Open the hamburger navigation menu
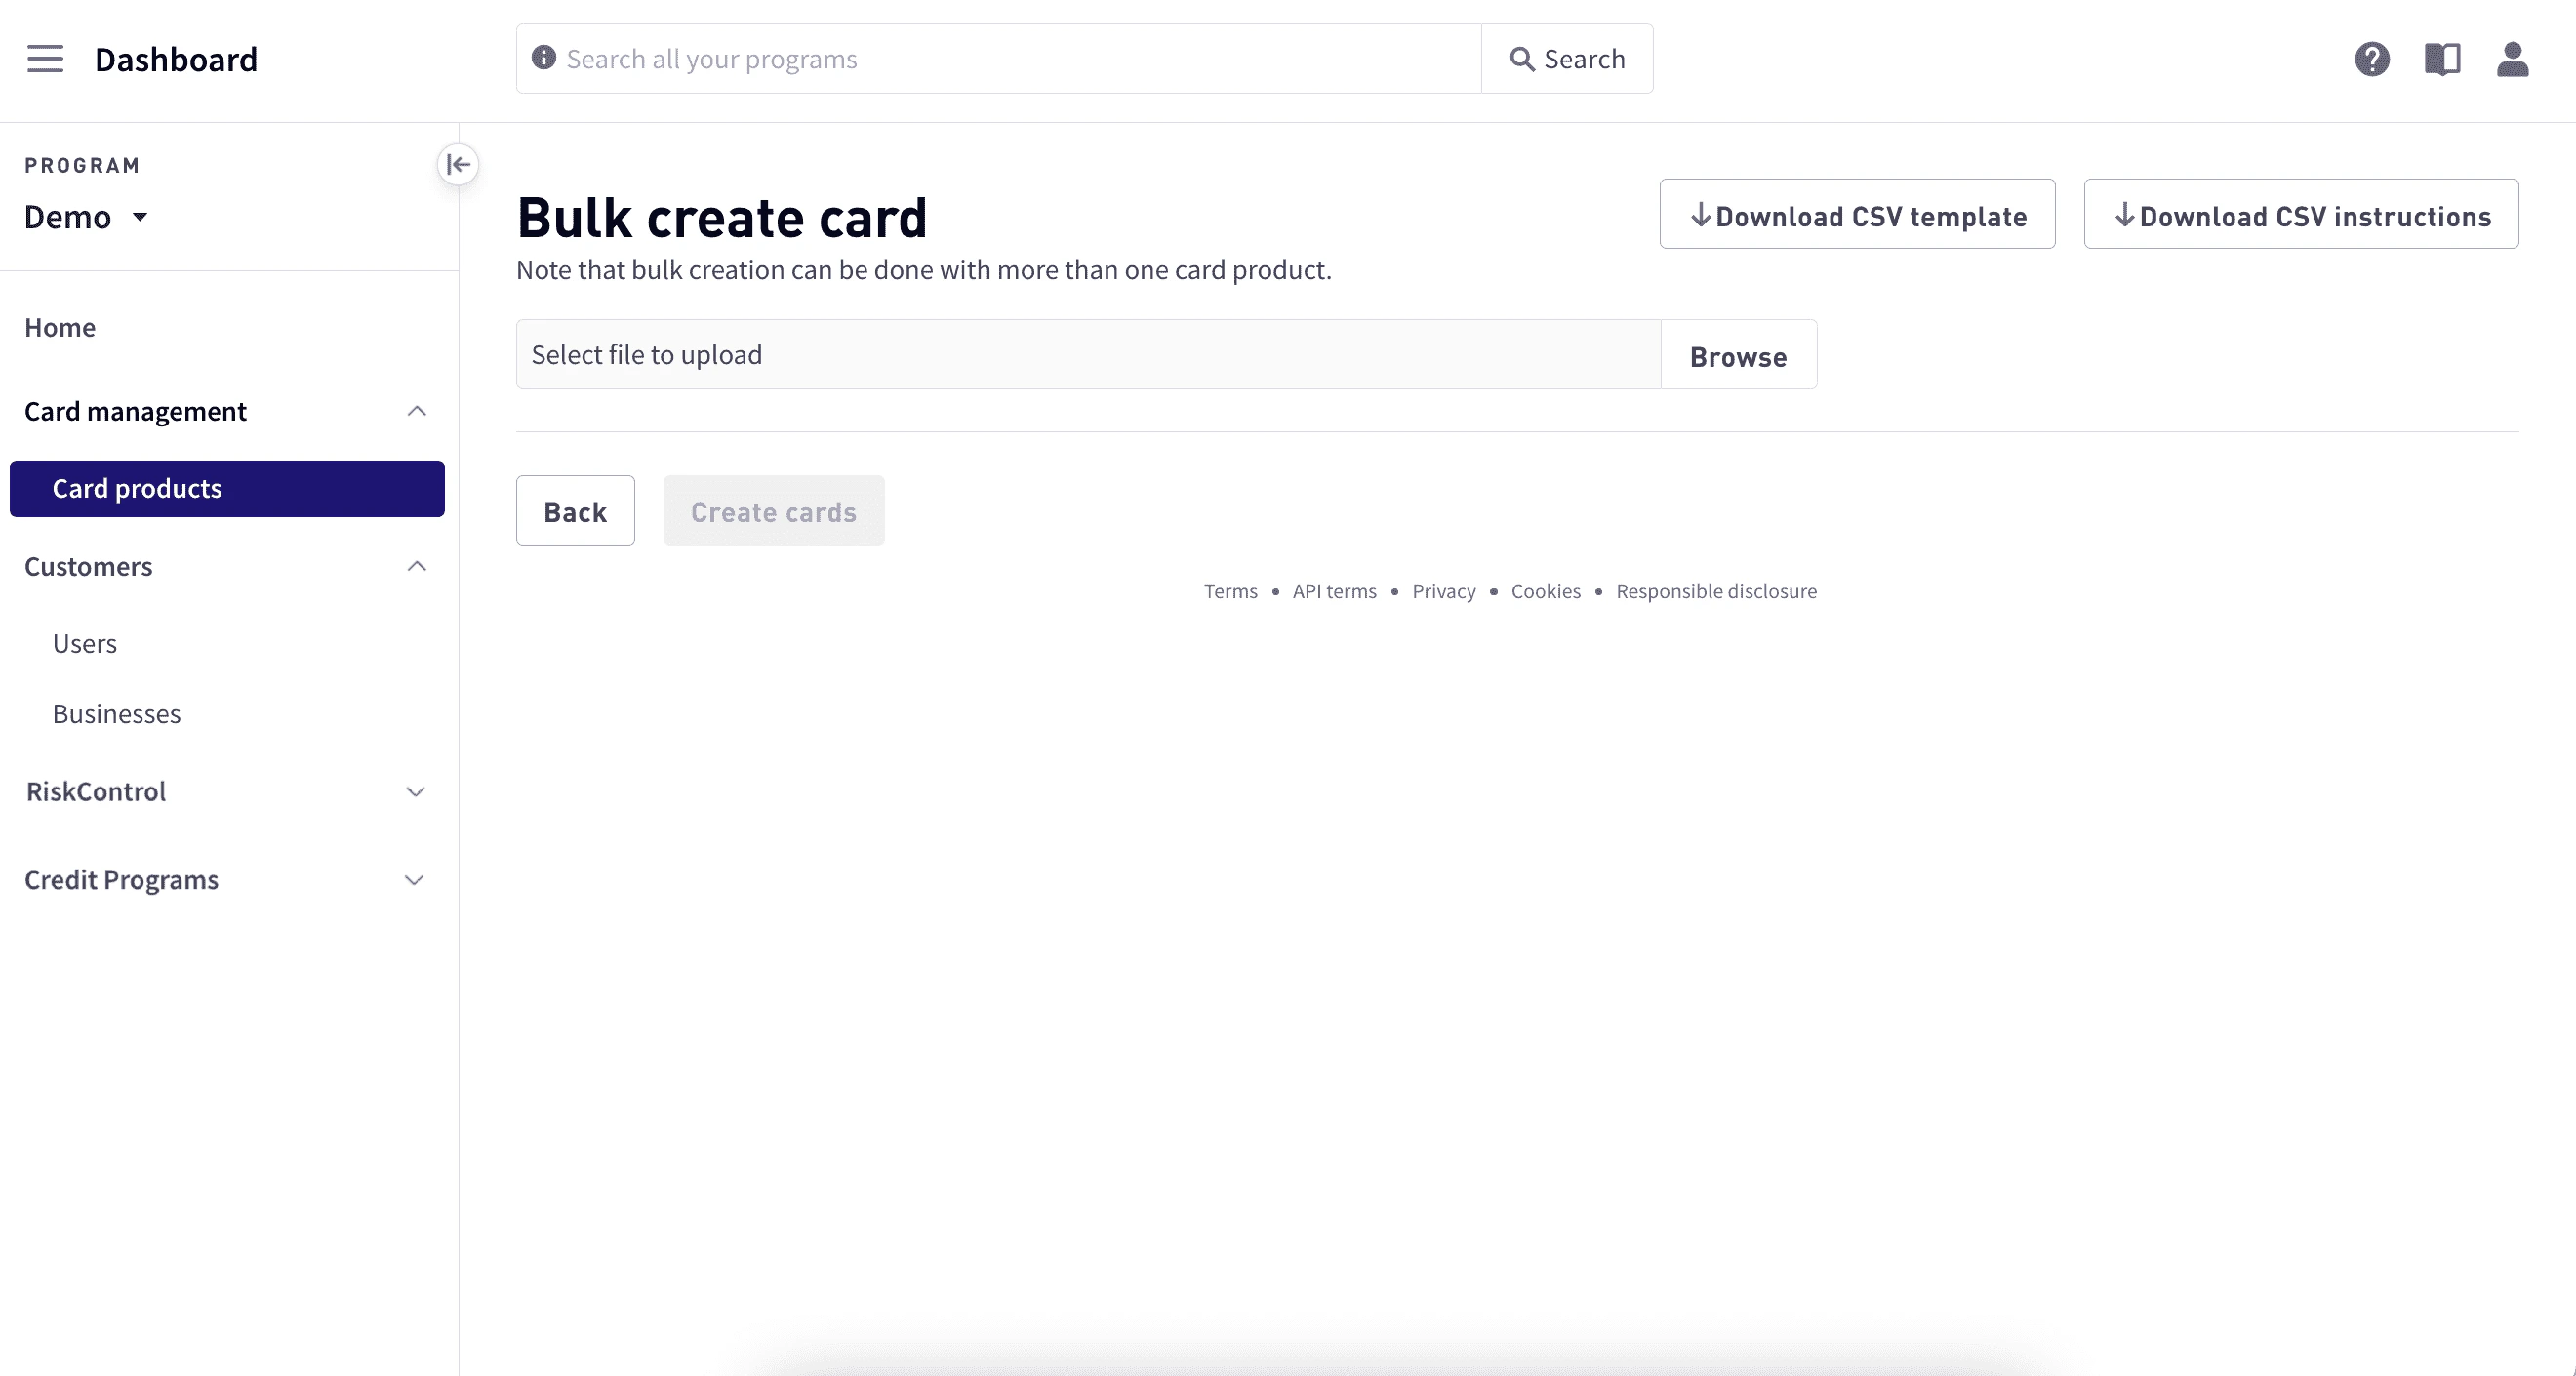 45,59
